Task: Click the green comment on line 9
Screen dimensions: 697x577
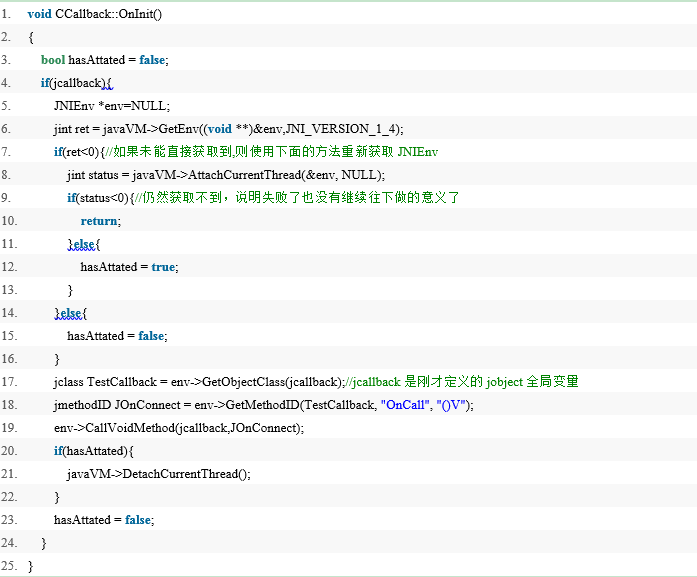Action: [x=297, y=197]
